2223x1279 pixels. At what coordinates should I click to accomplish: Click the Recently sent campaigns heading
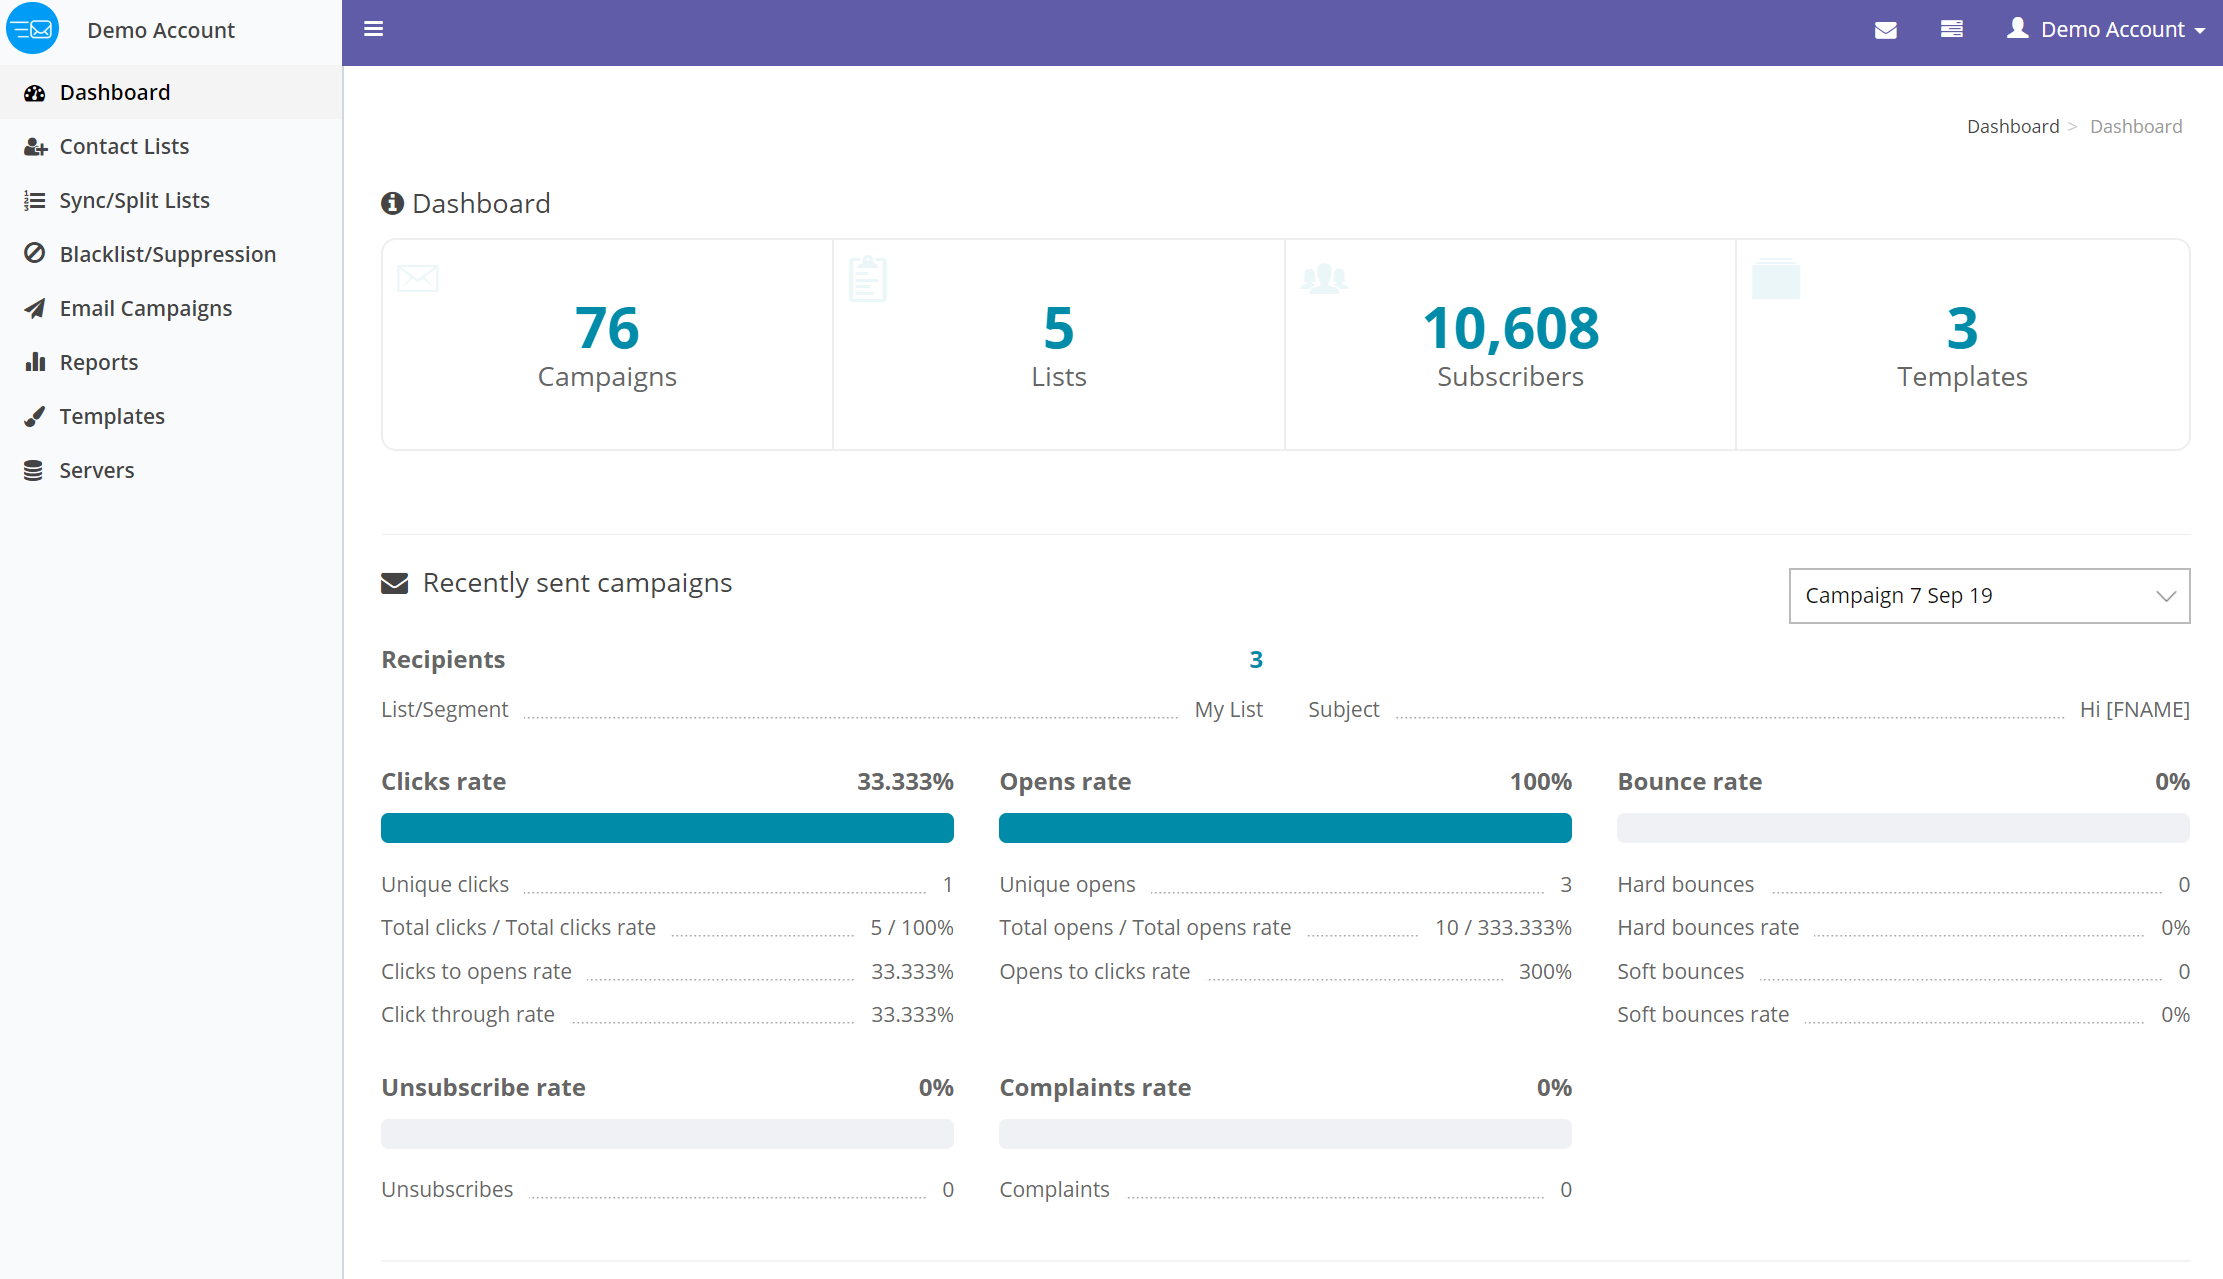click(x=577, y=583)
